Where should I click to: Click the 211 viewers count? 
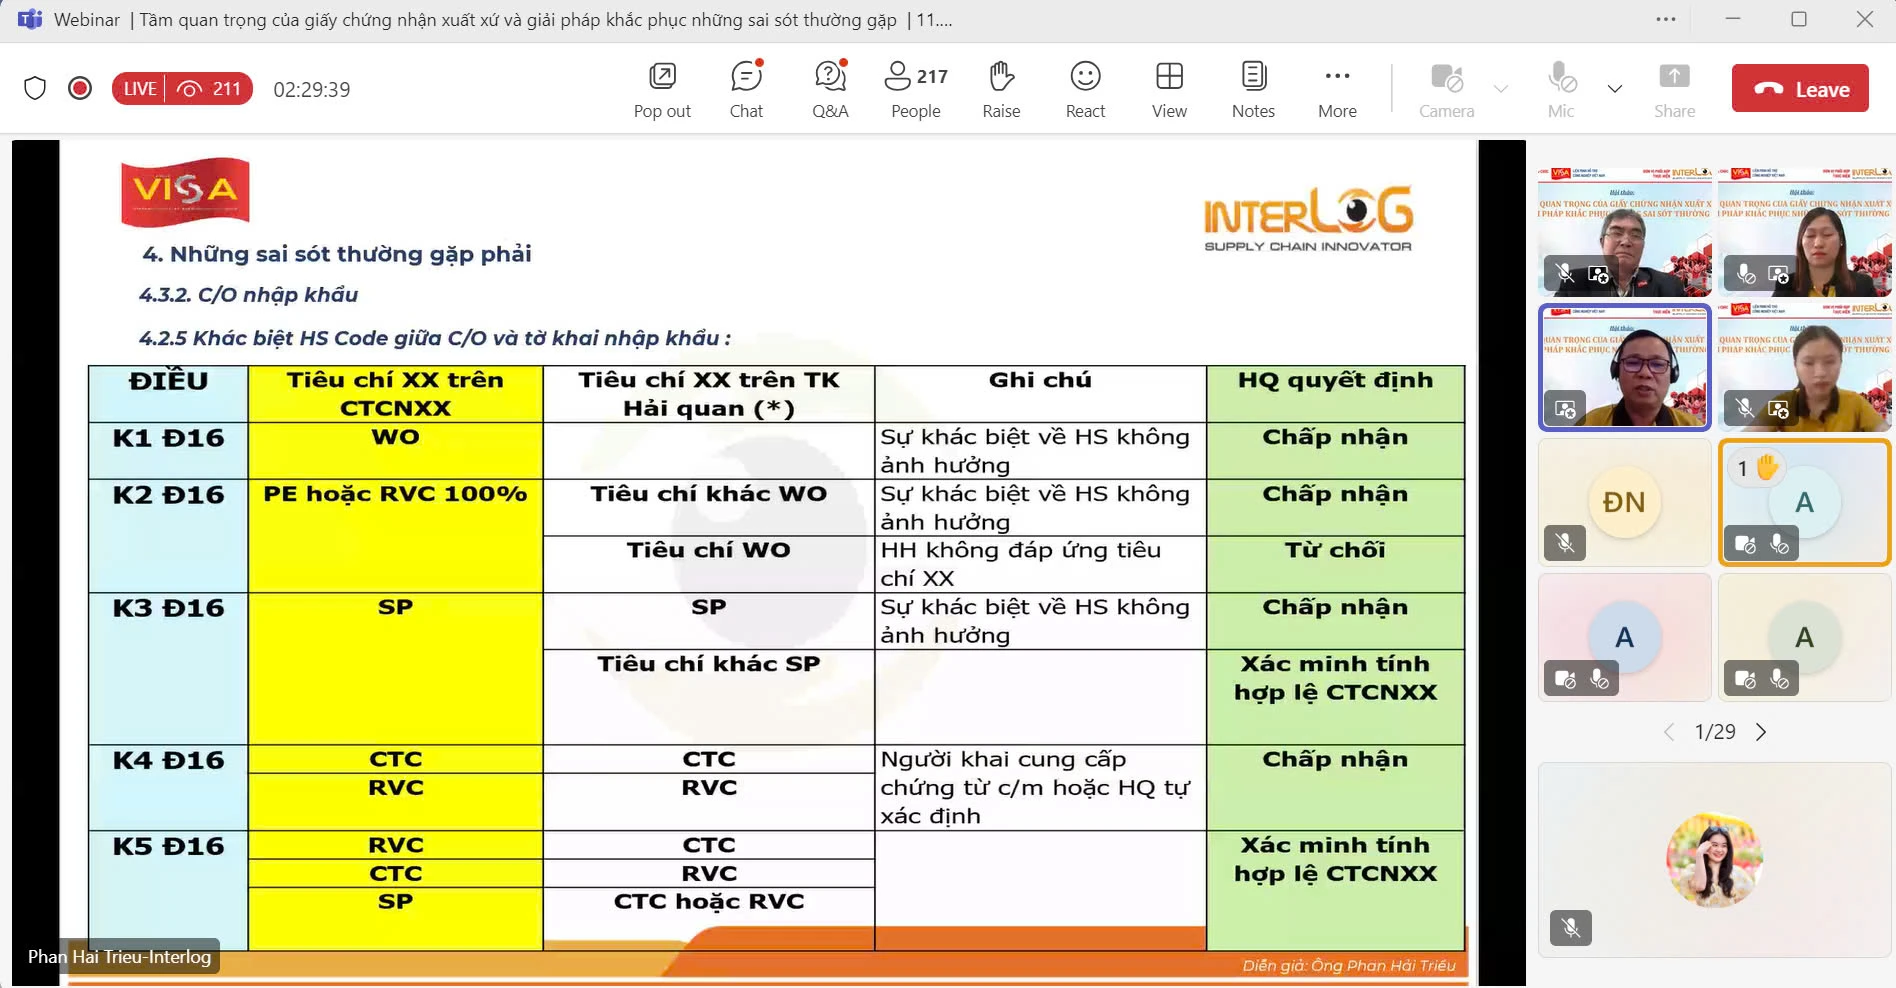pyautogui.click(x=210, y=89)
